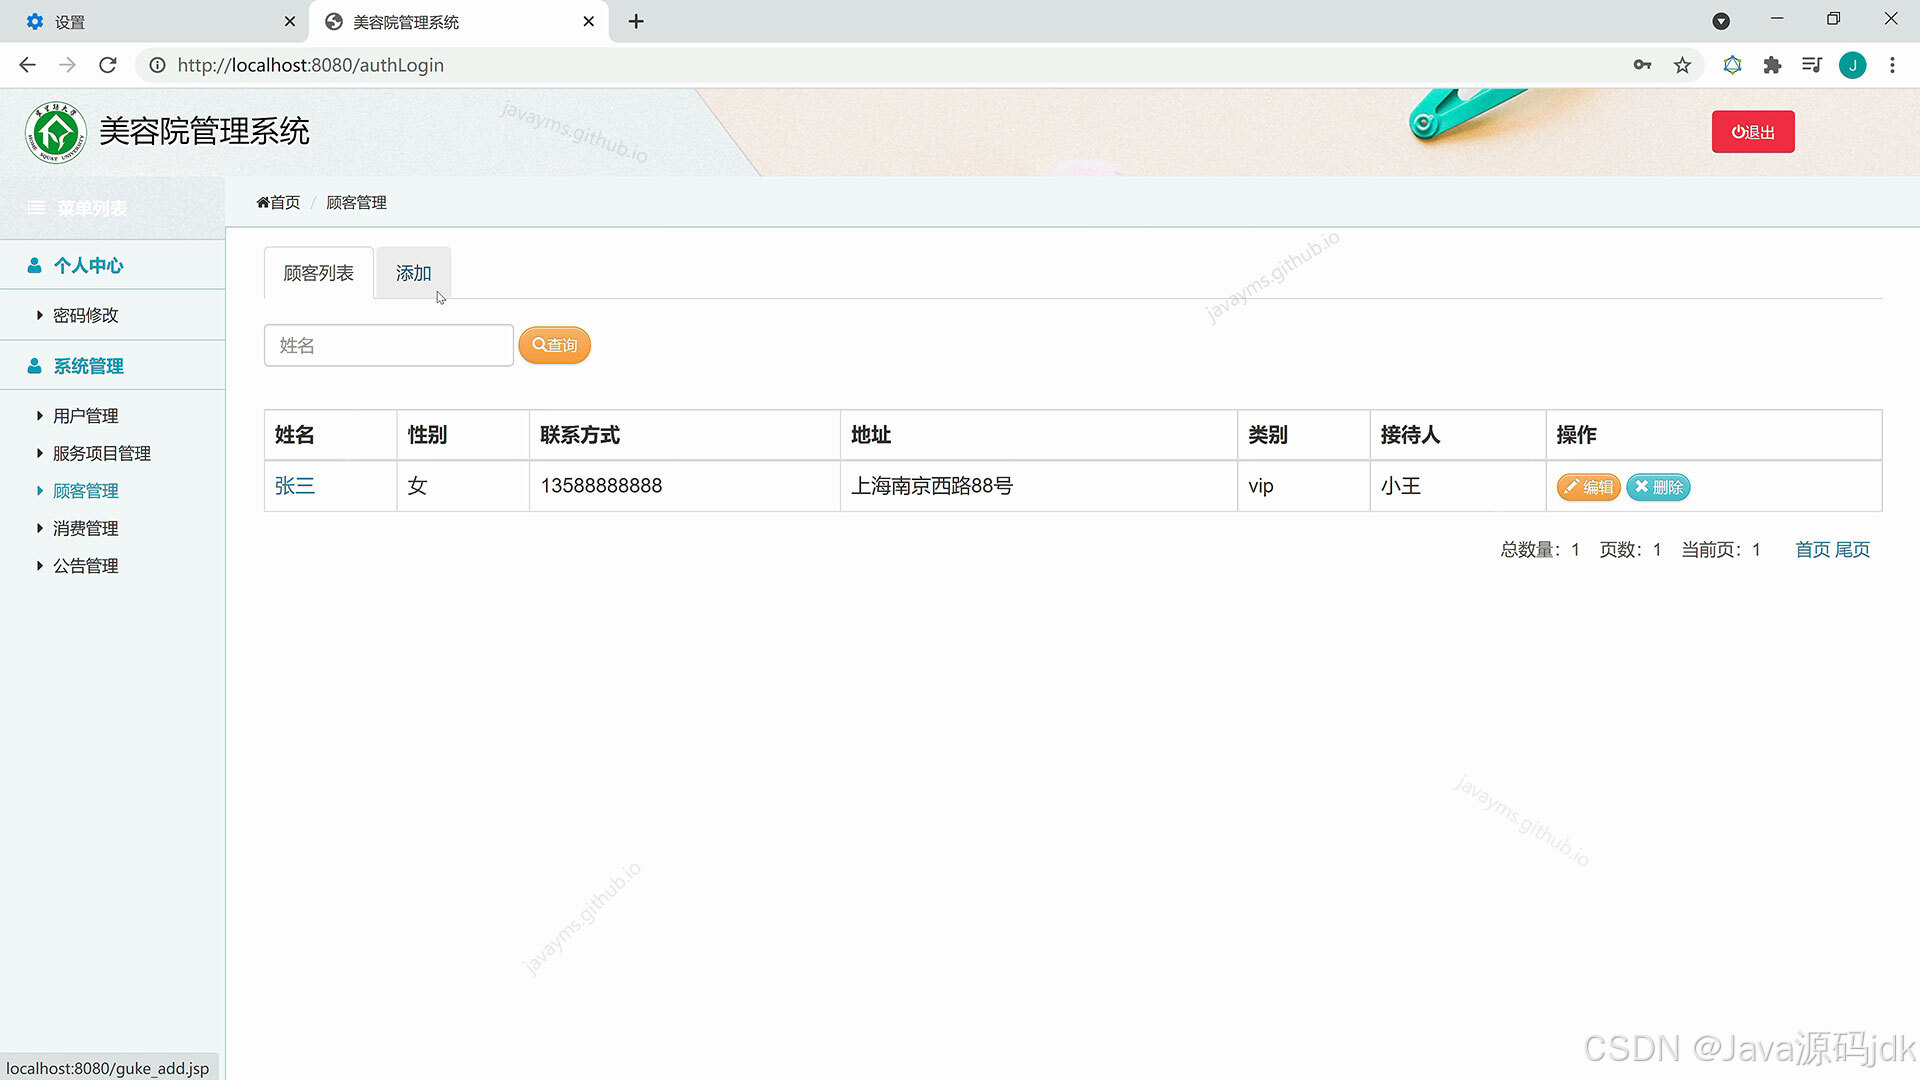This screenshot has width=1920, height=1080.
Task: Expand the 个人中心 section
Action: click(112, 265)
